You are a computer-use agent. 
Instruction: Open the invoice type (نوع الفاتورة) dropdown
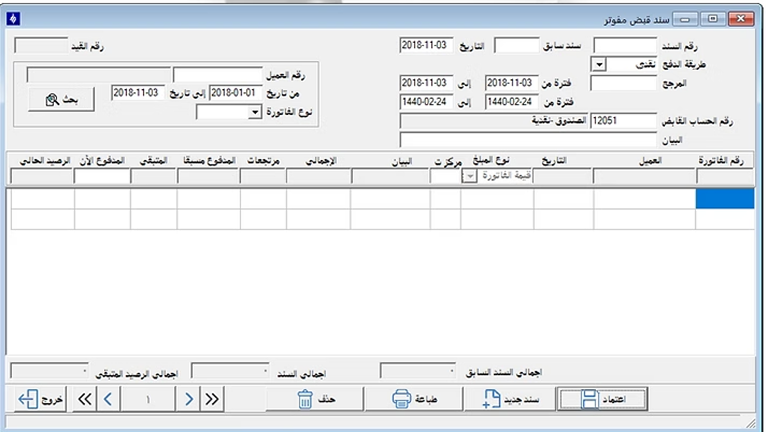pyautogui.click(x=255, y=113)
